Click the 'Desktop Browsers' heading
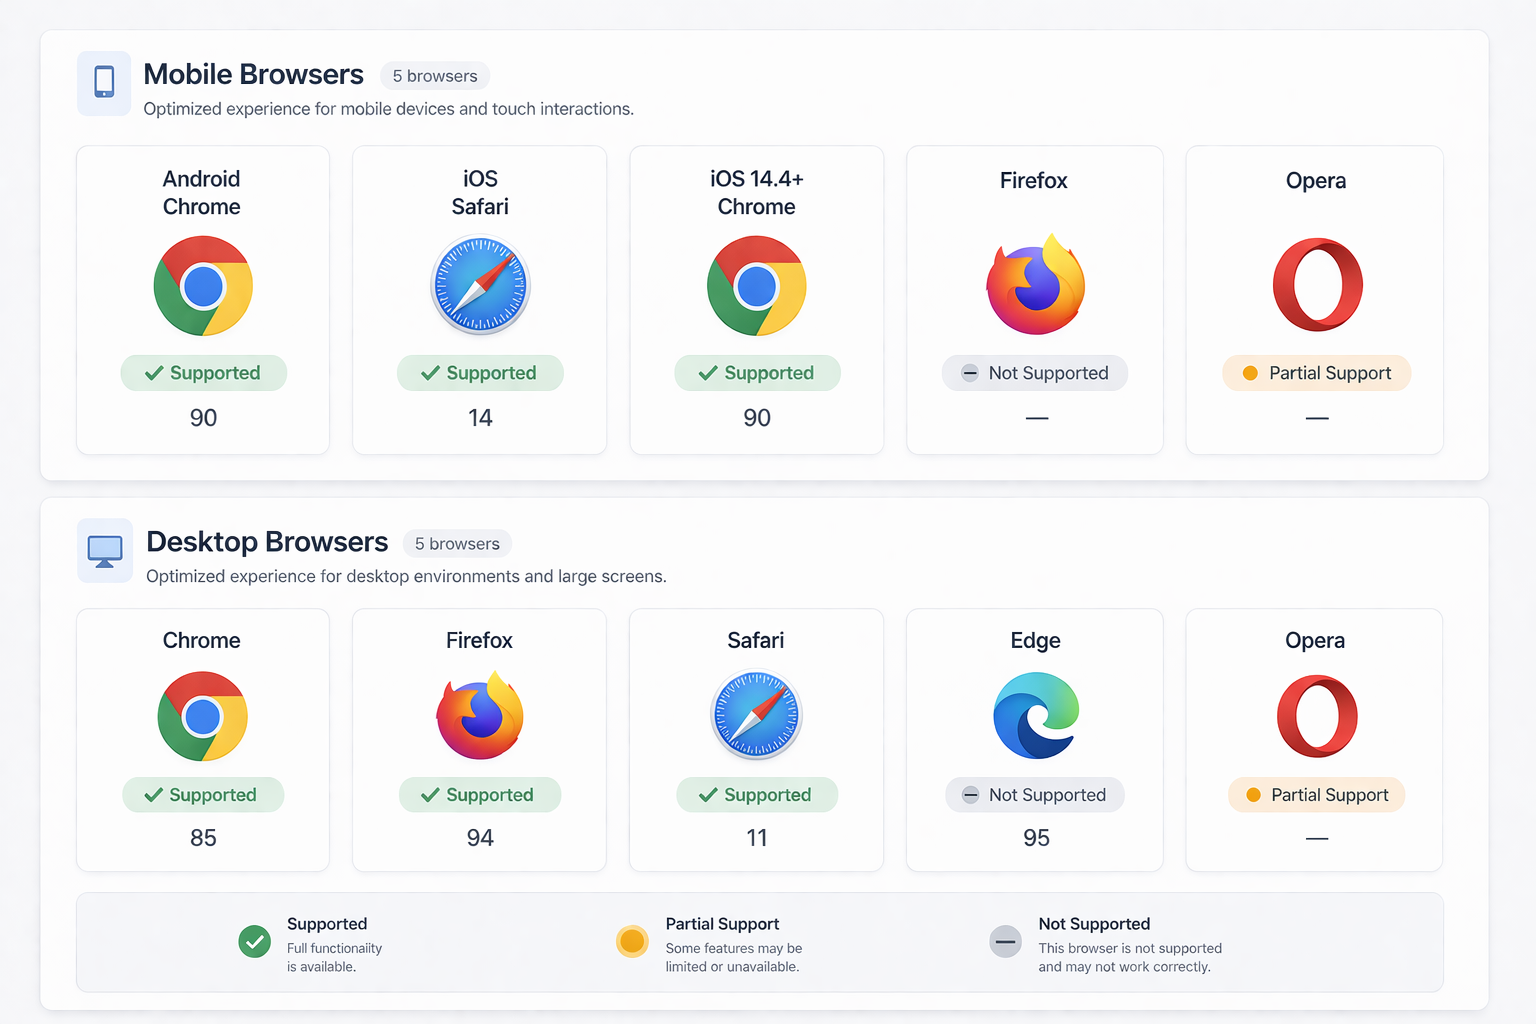The height and width of the screenshot is (1024, 1536). click(267, 542)
